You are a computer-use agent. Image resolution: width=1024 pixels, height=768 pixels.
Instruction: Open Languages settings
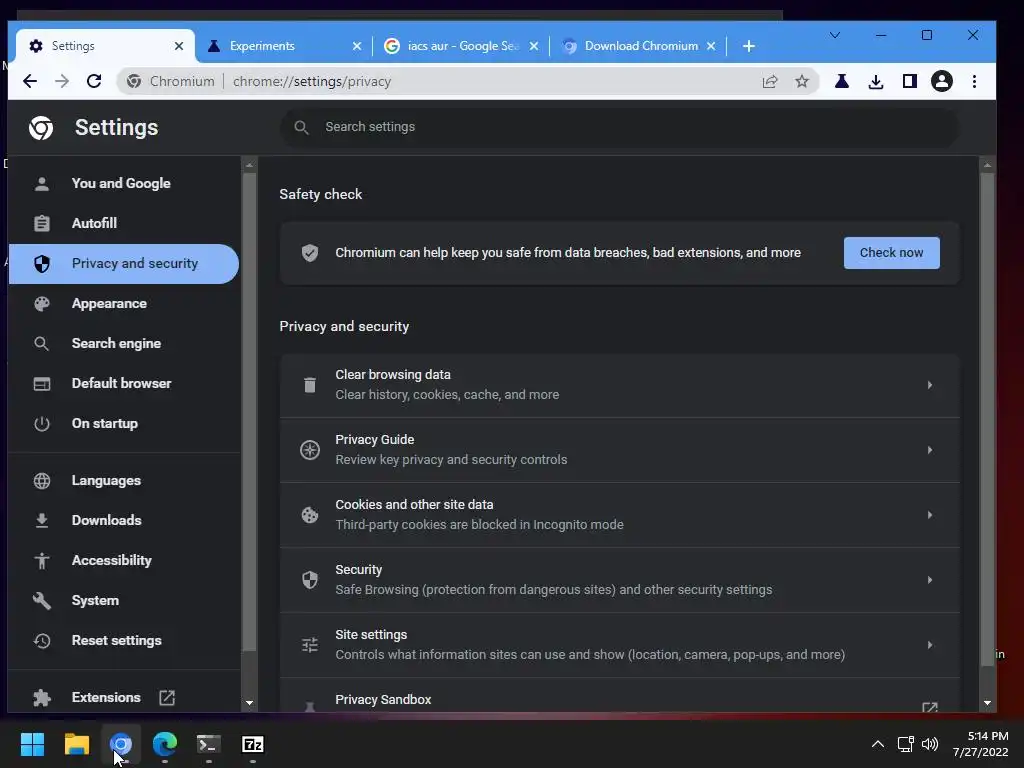124,481
